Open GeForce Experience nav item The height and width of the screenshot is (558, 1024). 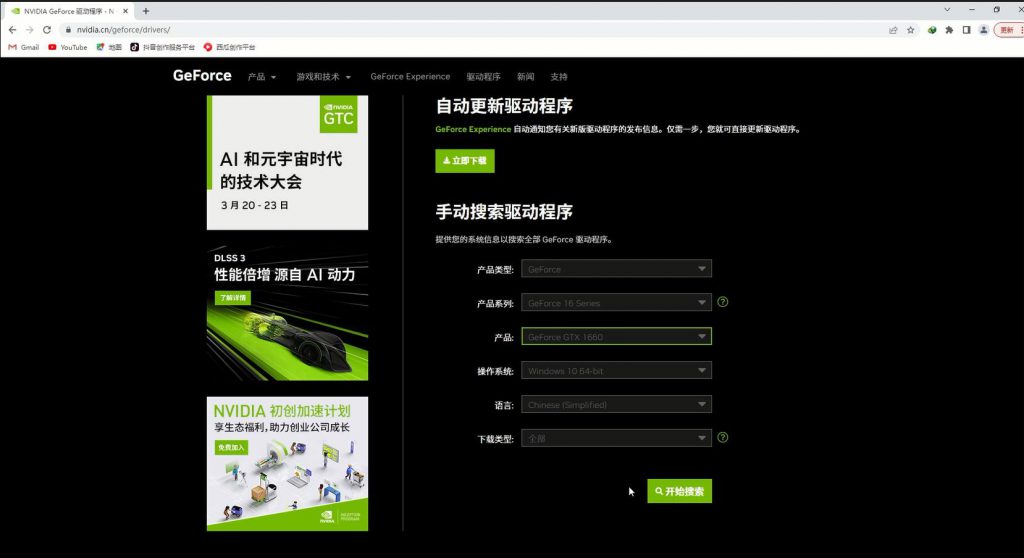click(x=410, y=77)
